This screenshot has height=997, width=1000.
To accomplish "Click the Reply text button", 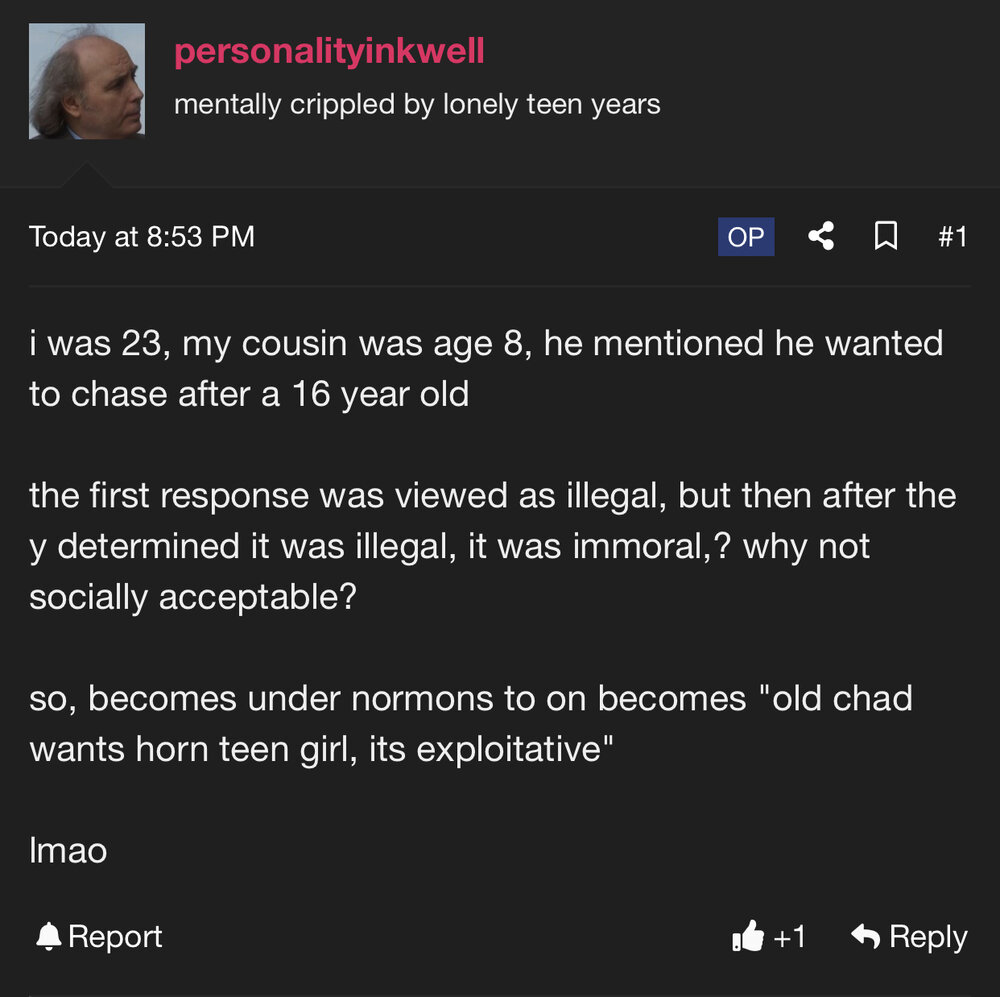I will (x=928, y=937).
